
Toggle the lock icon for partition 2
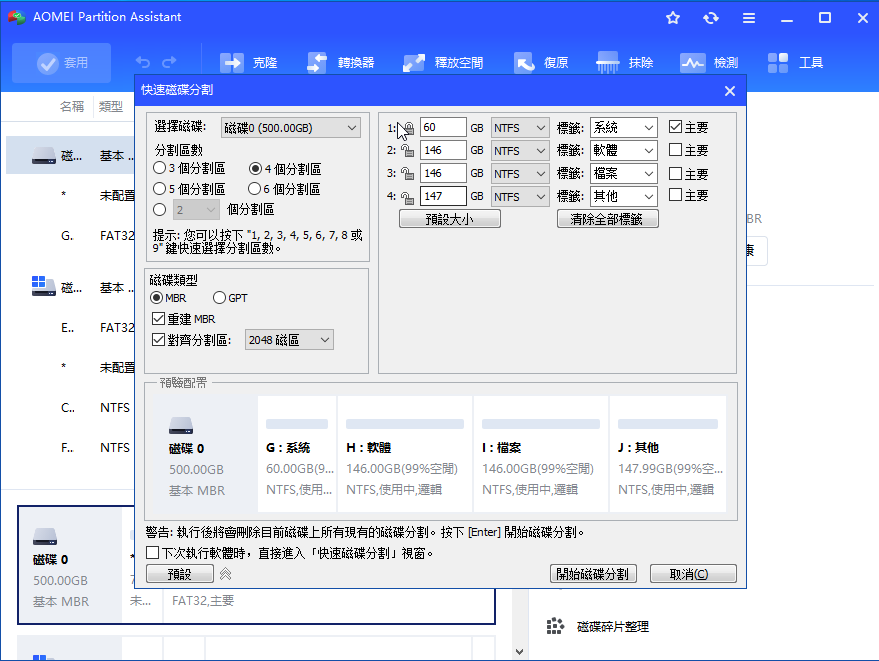click(408, 151)
